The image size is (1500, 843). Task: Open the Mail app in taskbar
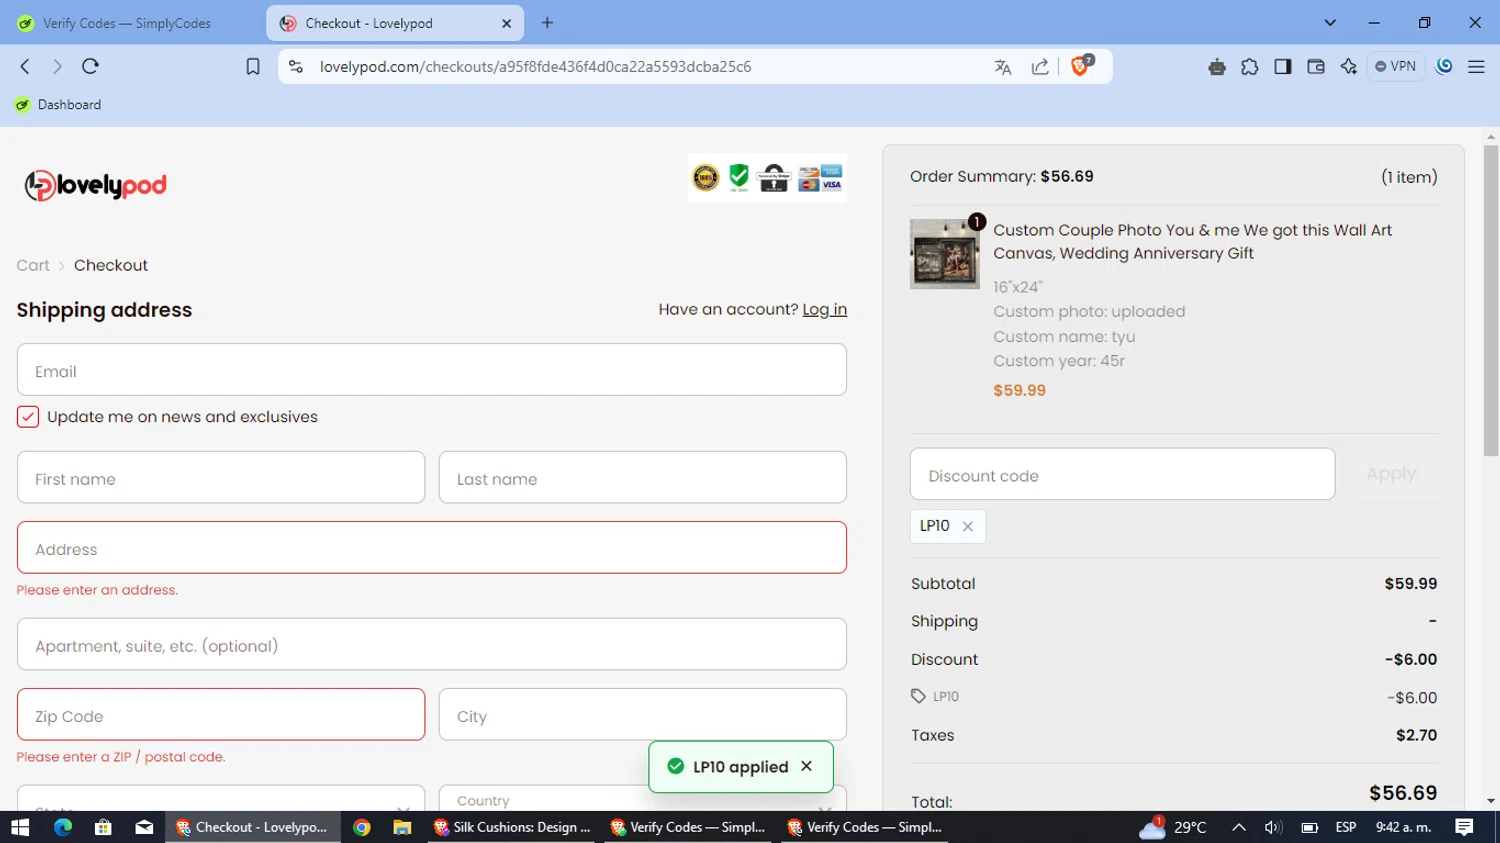tap(144, 827)
